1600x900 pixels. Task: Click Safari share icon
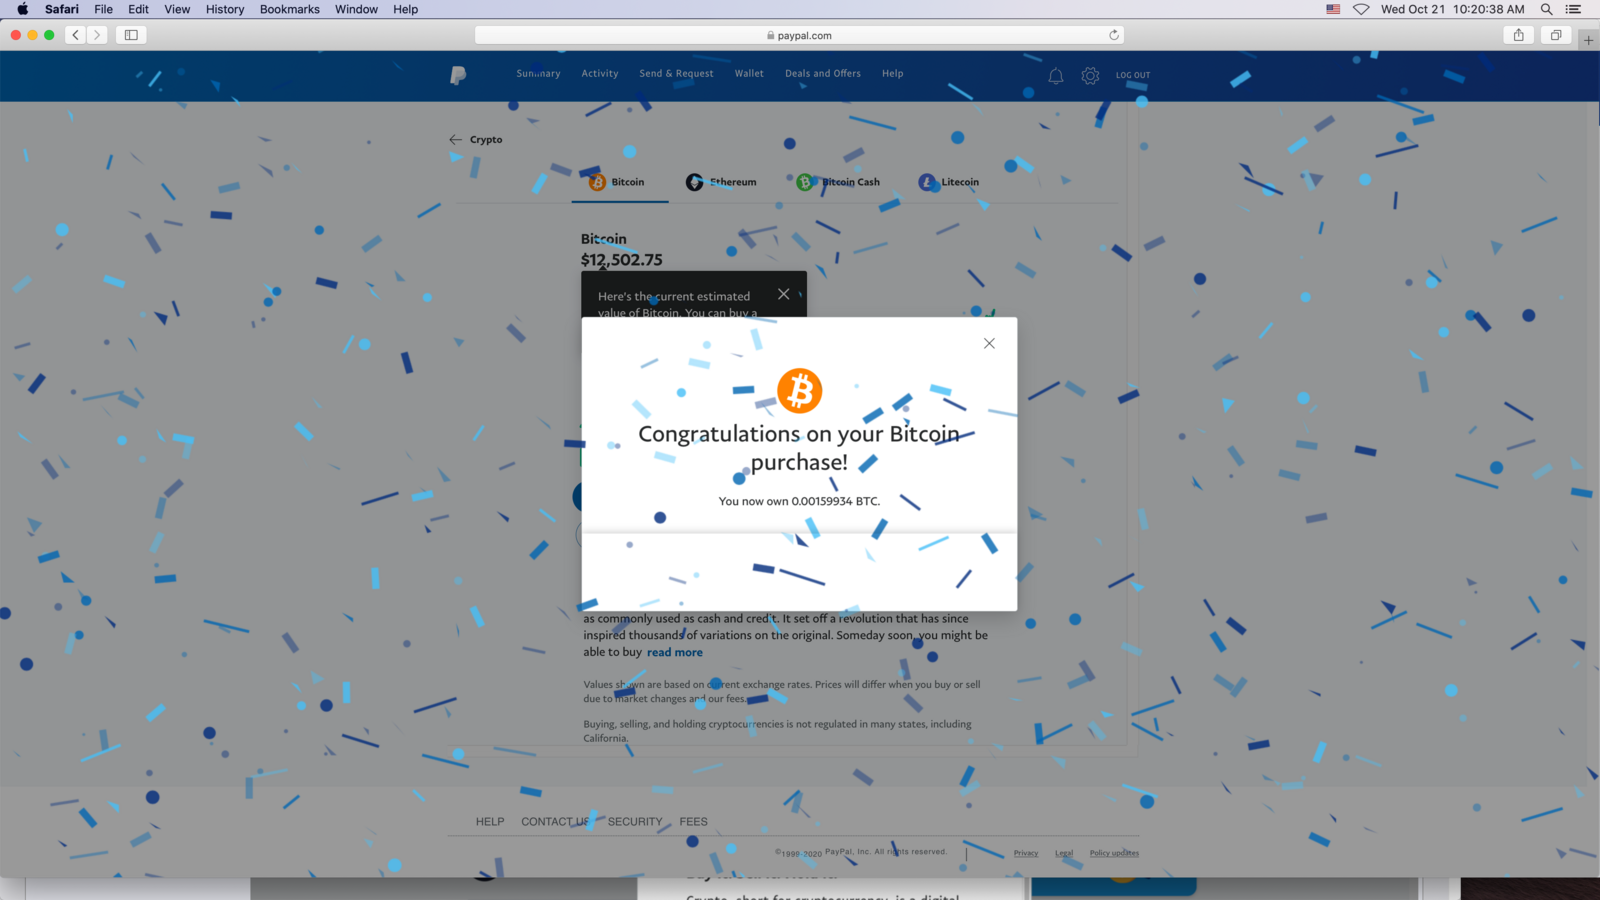1519,35
